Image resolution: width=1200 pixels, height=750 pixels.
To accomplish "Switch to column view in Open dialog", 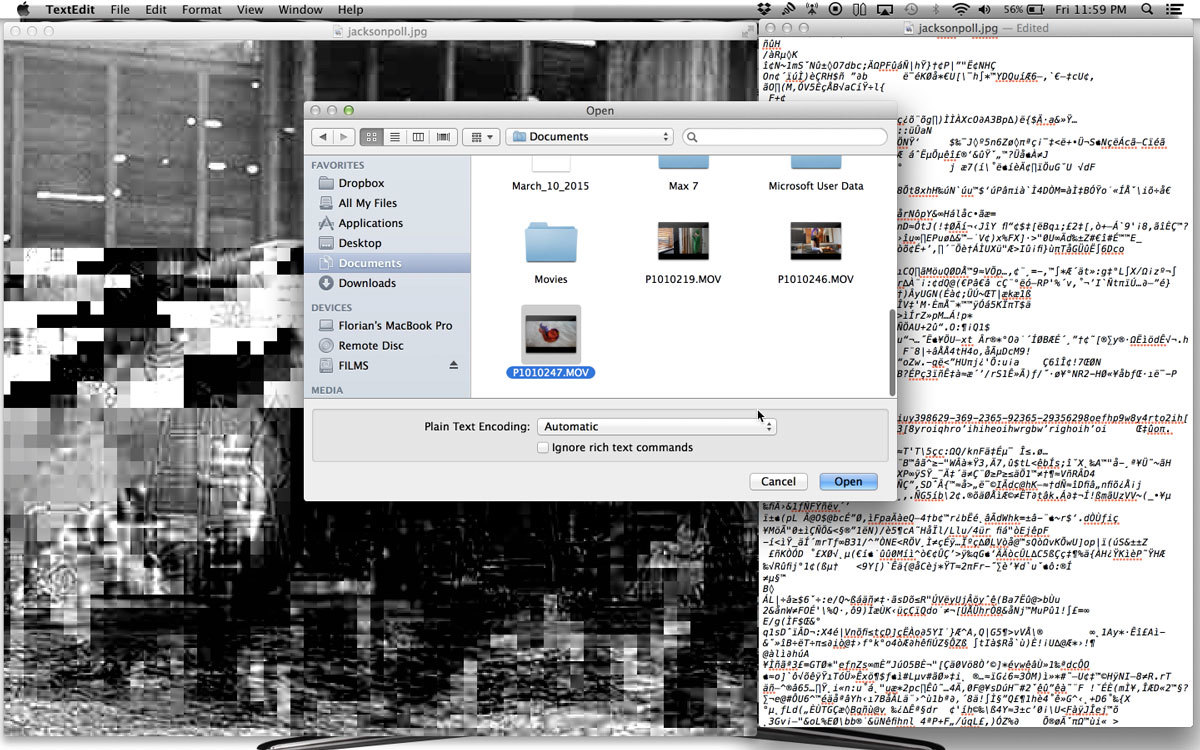I will [x=418, y=136].
